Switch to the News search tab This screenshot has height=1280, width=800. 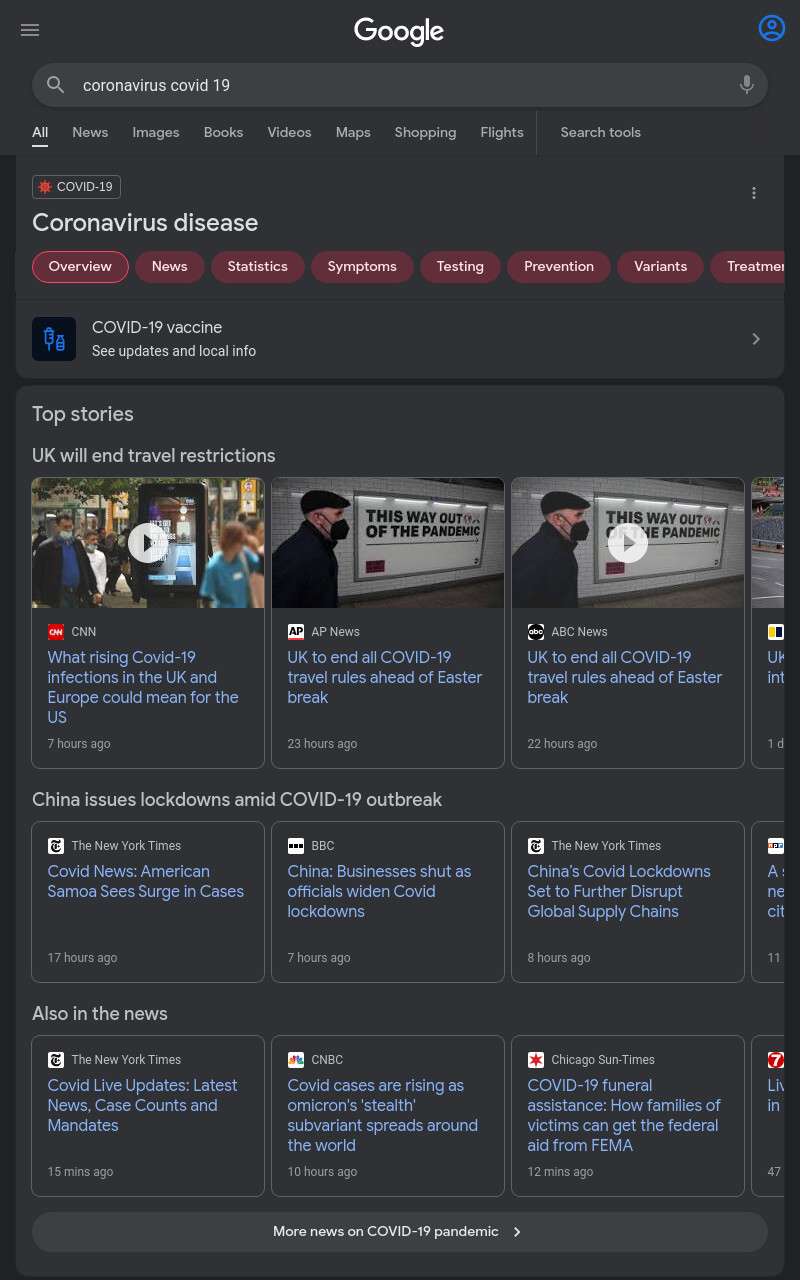(x=90, y=132)
